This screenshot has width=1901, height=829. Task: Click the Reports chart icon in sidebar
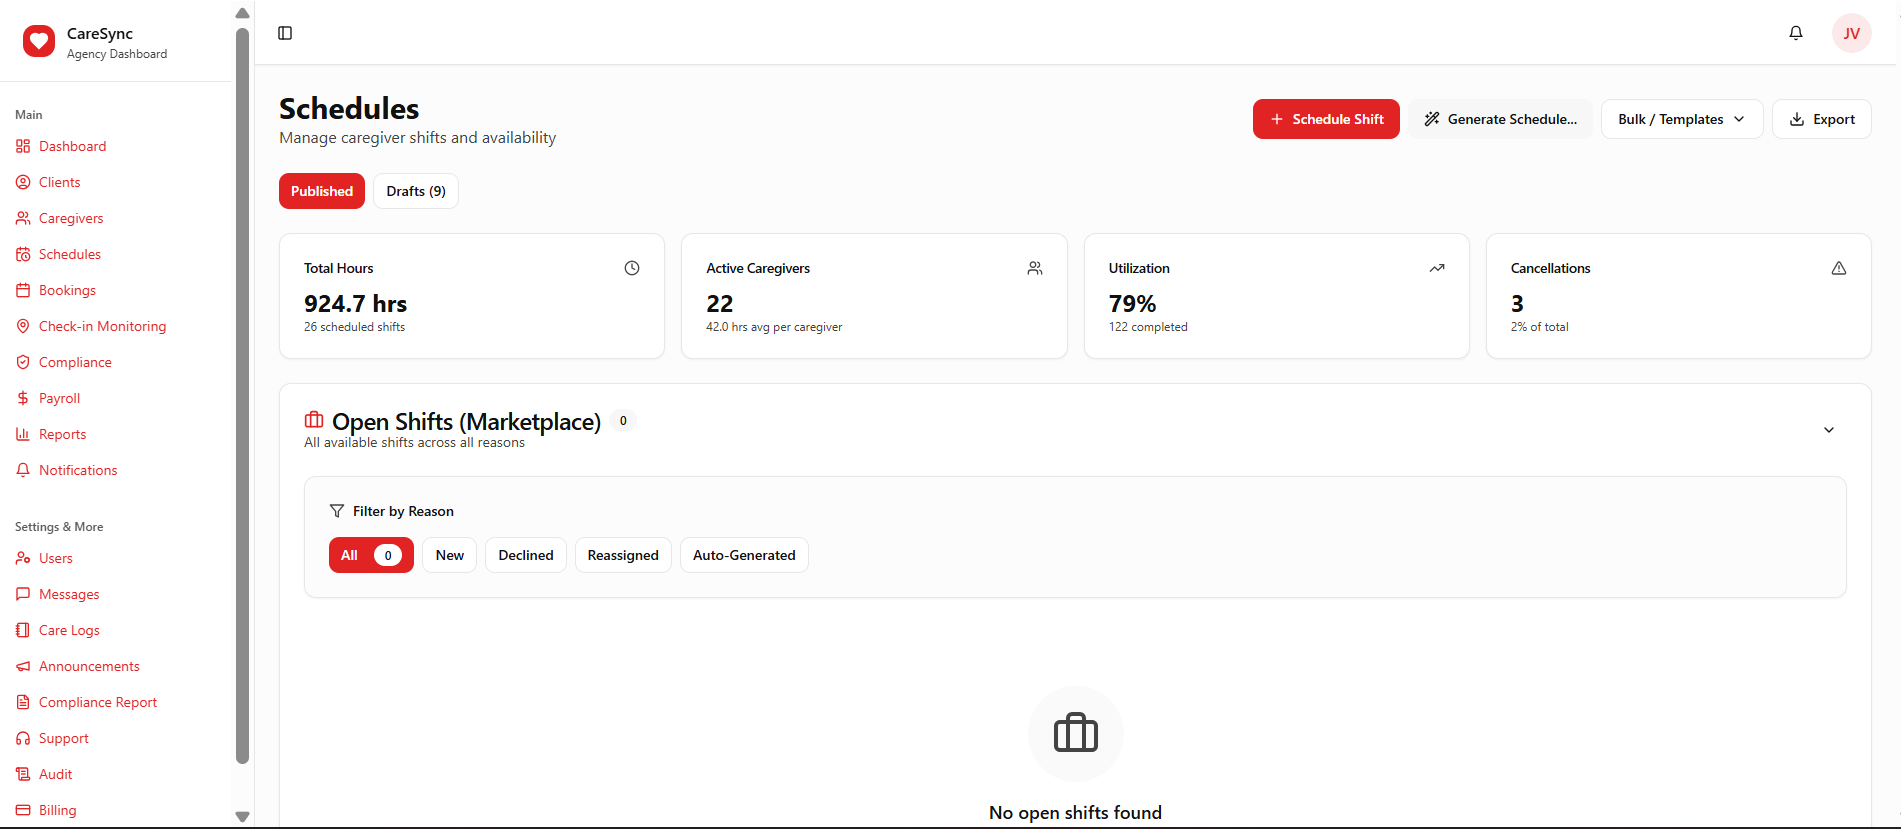click(23, 434)
